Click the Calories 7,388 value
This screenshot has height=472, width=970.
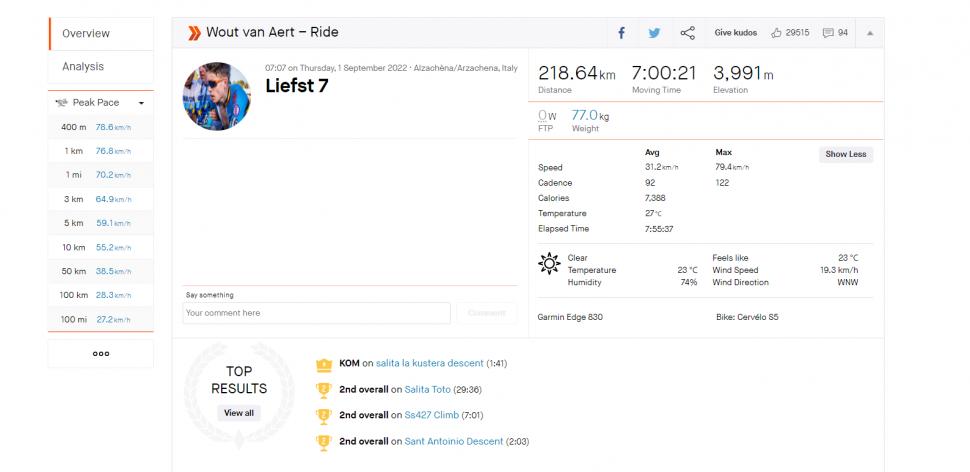pos(655,199)
